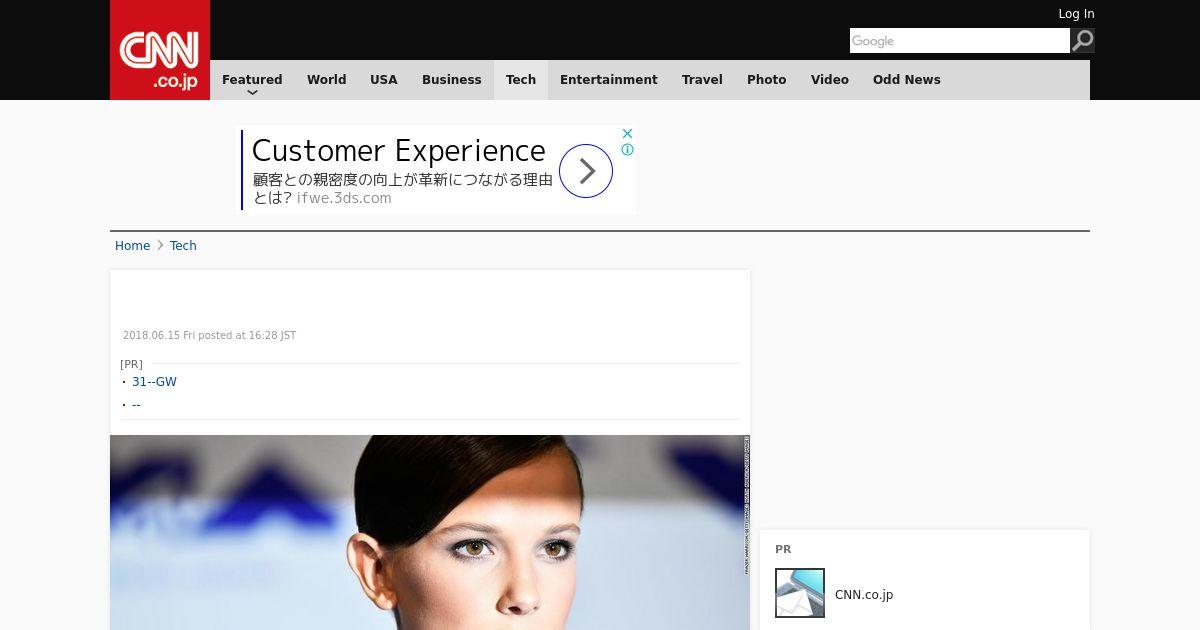This screenshot has width=1200, height=630.
Task: Click the magnifier search button
Action: point(1082,40)
